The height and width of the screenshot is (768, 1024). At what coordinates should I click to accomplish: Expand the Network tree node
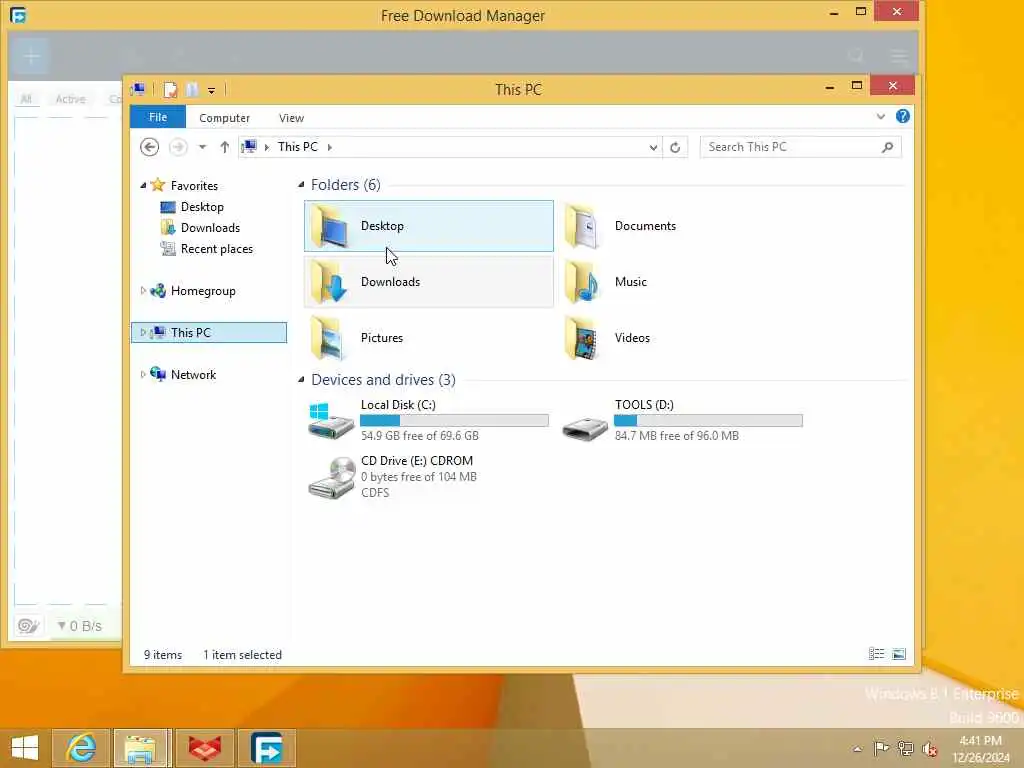(x=142, y=374)
